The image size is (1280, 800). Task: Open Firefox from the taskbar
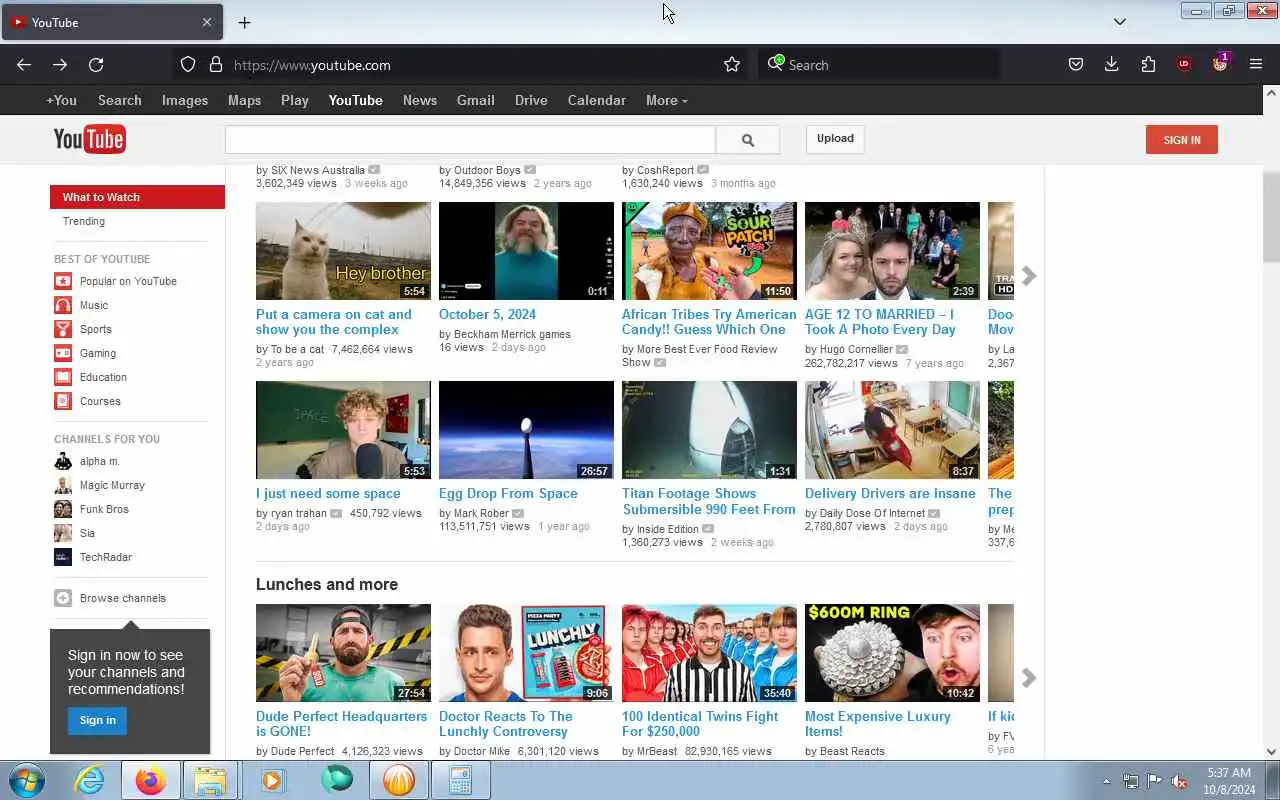pyautogui.click(x=151, y=780)
